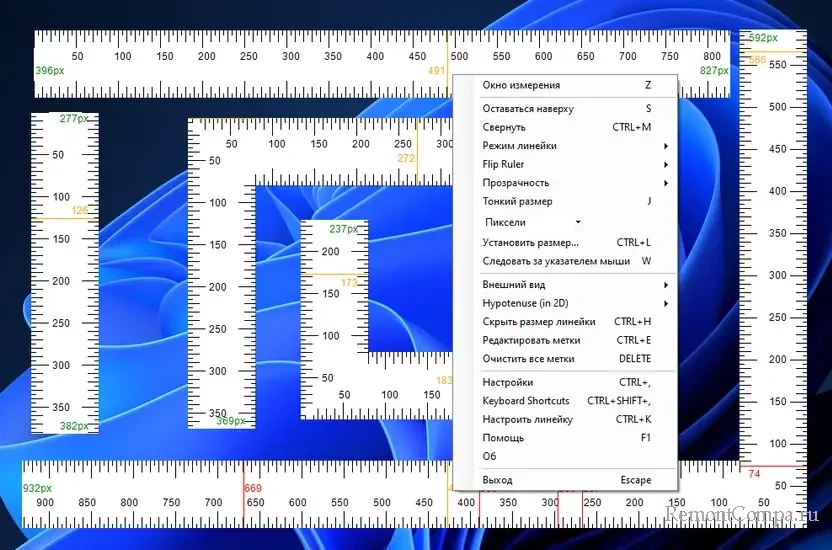The height and width of the screenshot is (550, 832).
Task: Click the 173 marker on the inner ruler
Action: pos(349,283)
